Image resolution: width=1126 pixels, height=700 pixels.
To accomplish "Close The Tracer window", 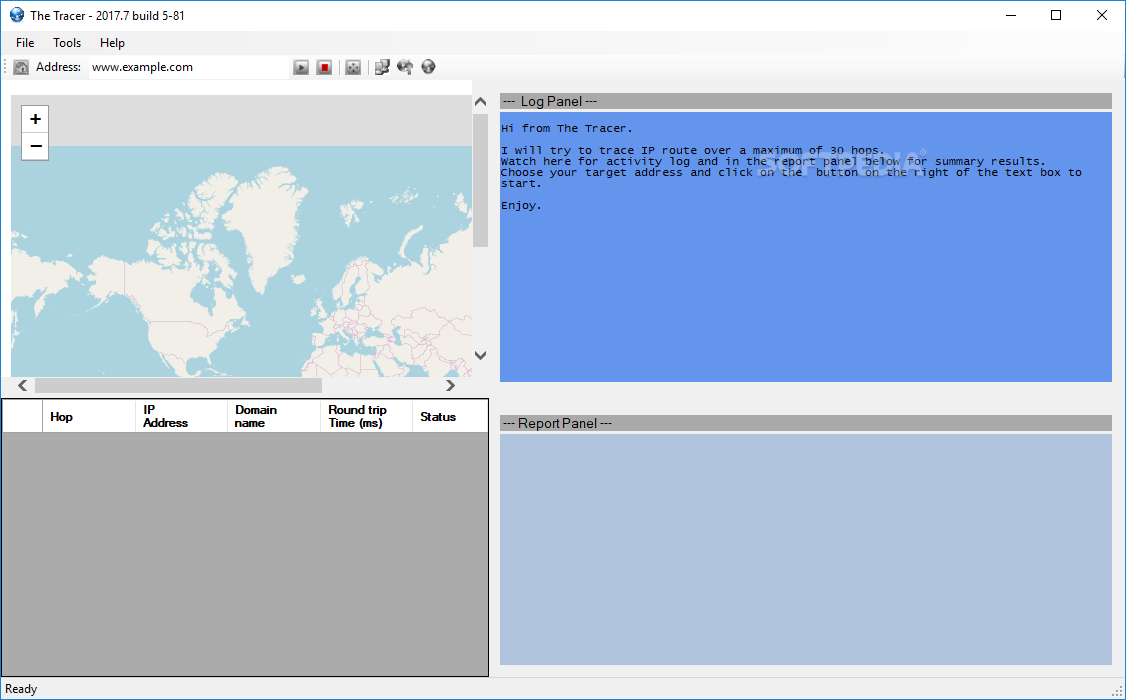I will pyautogui.click(x=1102, y=15).
